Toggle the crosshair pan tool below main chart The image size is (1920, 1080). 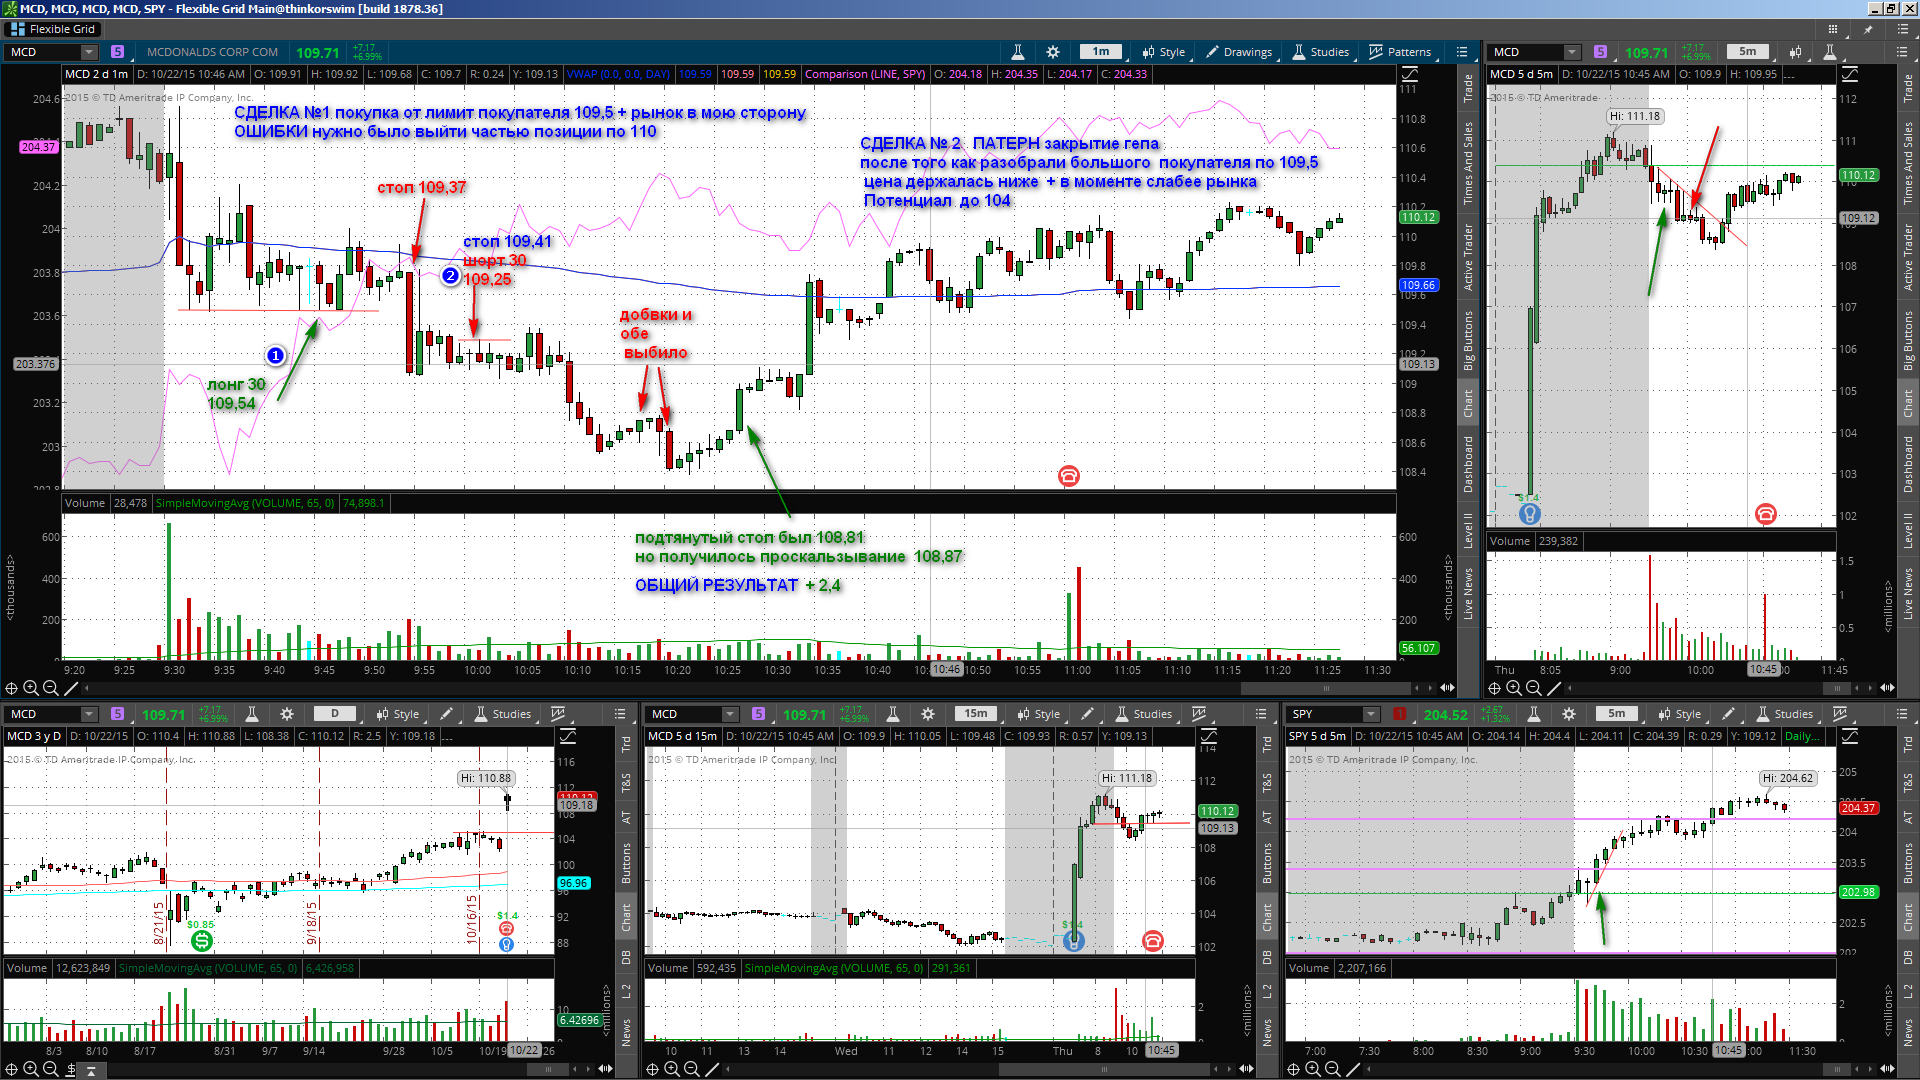12,688
